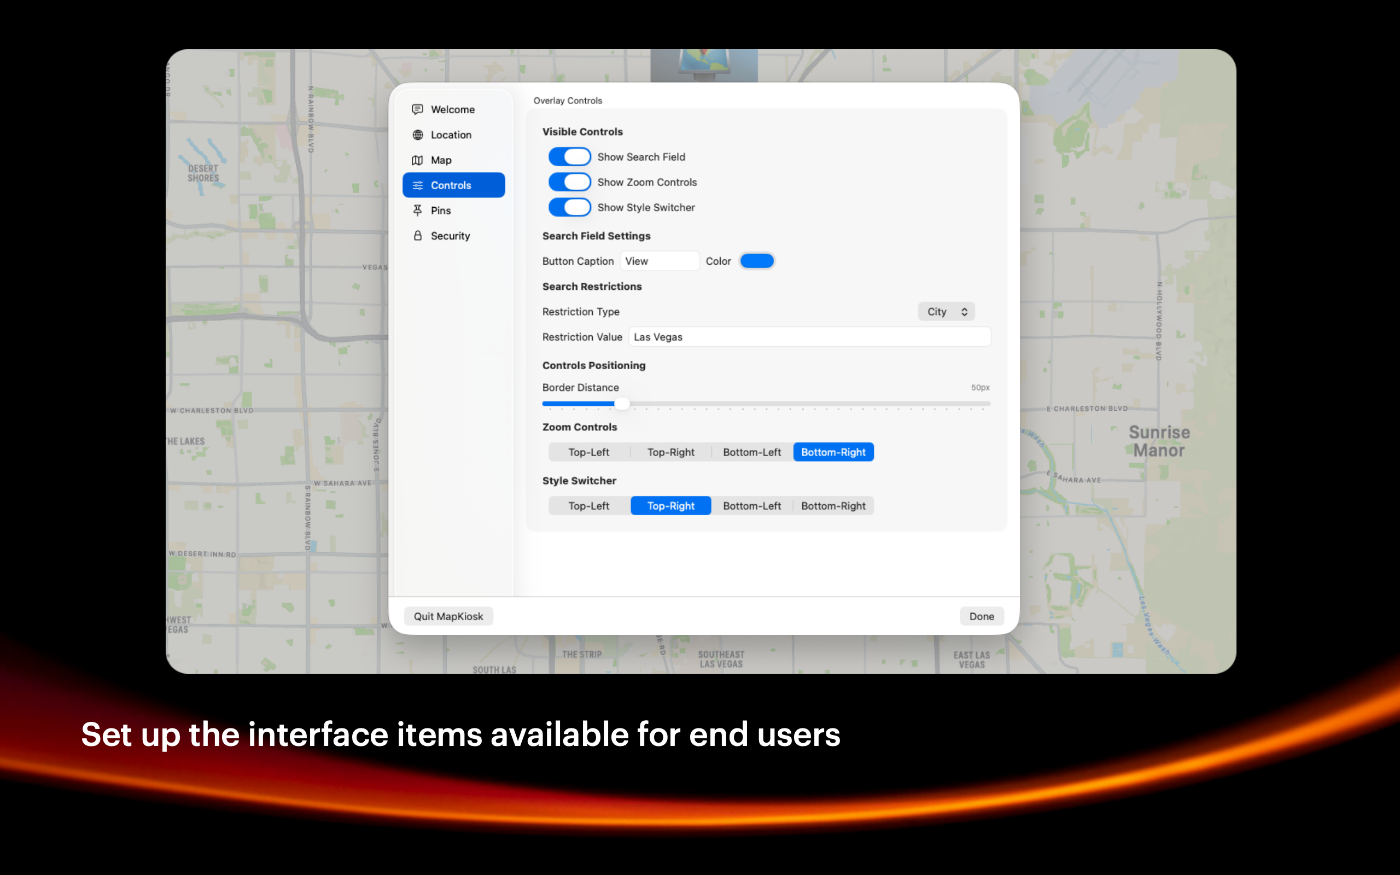The image size is (1400, 875).
Task: Click the Controls sliders icon
Action: [418, 186]
